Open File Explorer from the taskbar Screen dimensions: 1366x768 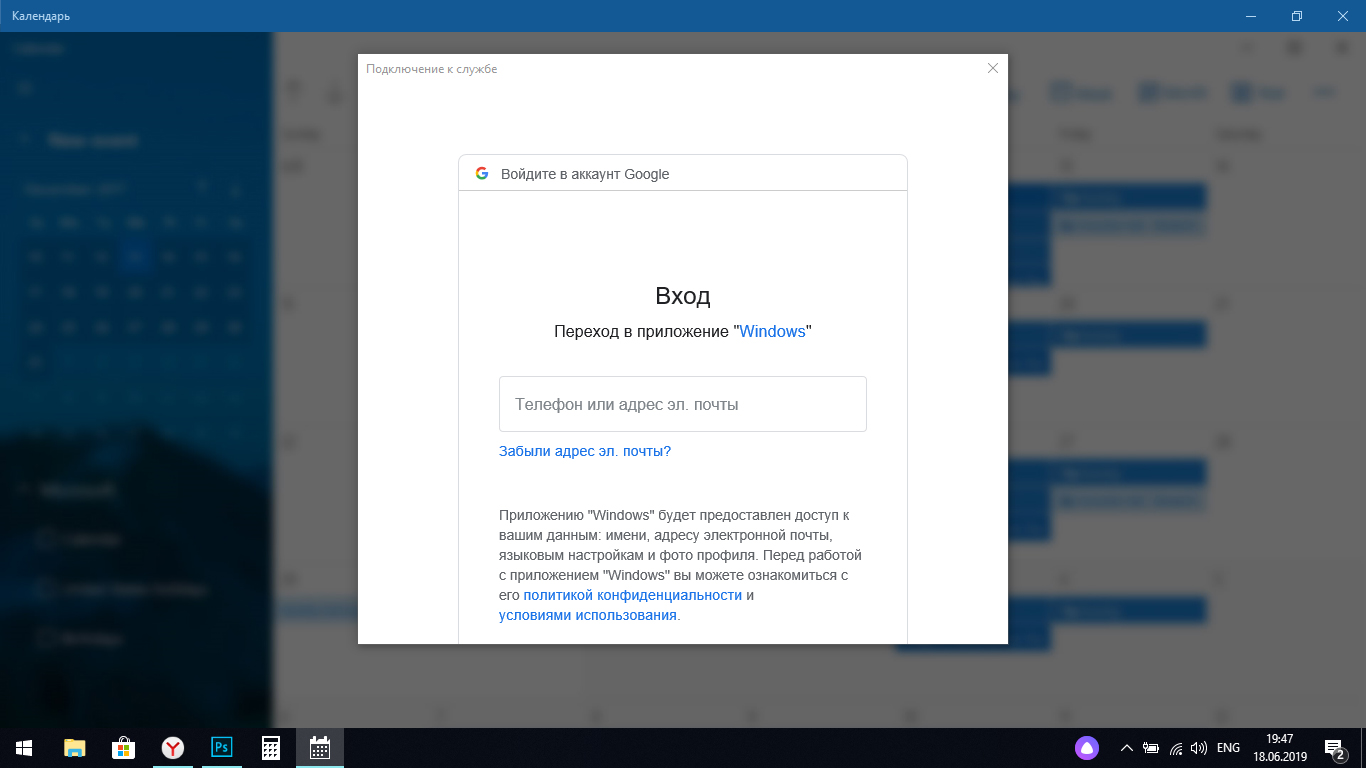pyautogui.click(x=75, y=748)
